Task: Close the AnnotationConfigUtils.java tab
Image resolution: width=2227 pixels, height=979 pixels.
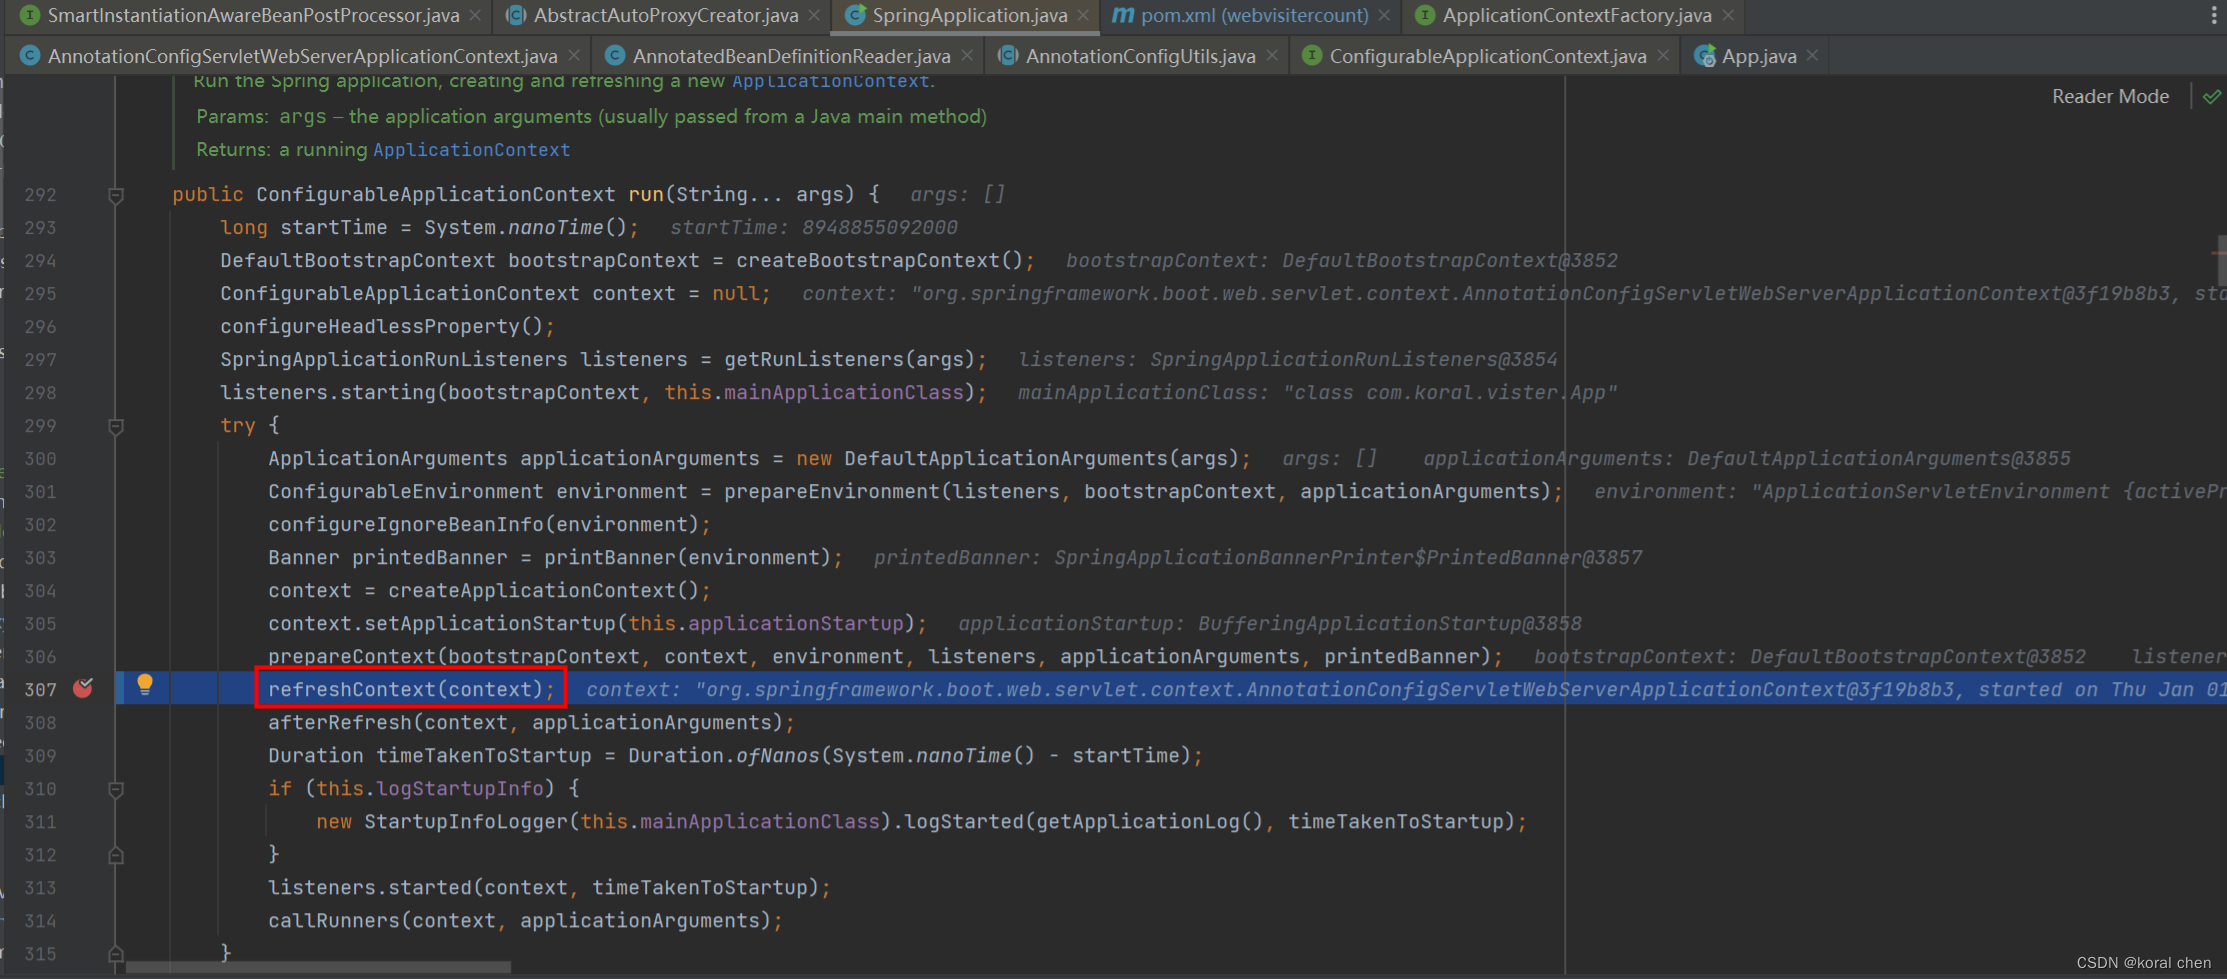Action: 1271,55
